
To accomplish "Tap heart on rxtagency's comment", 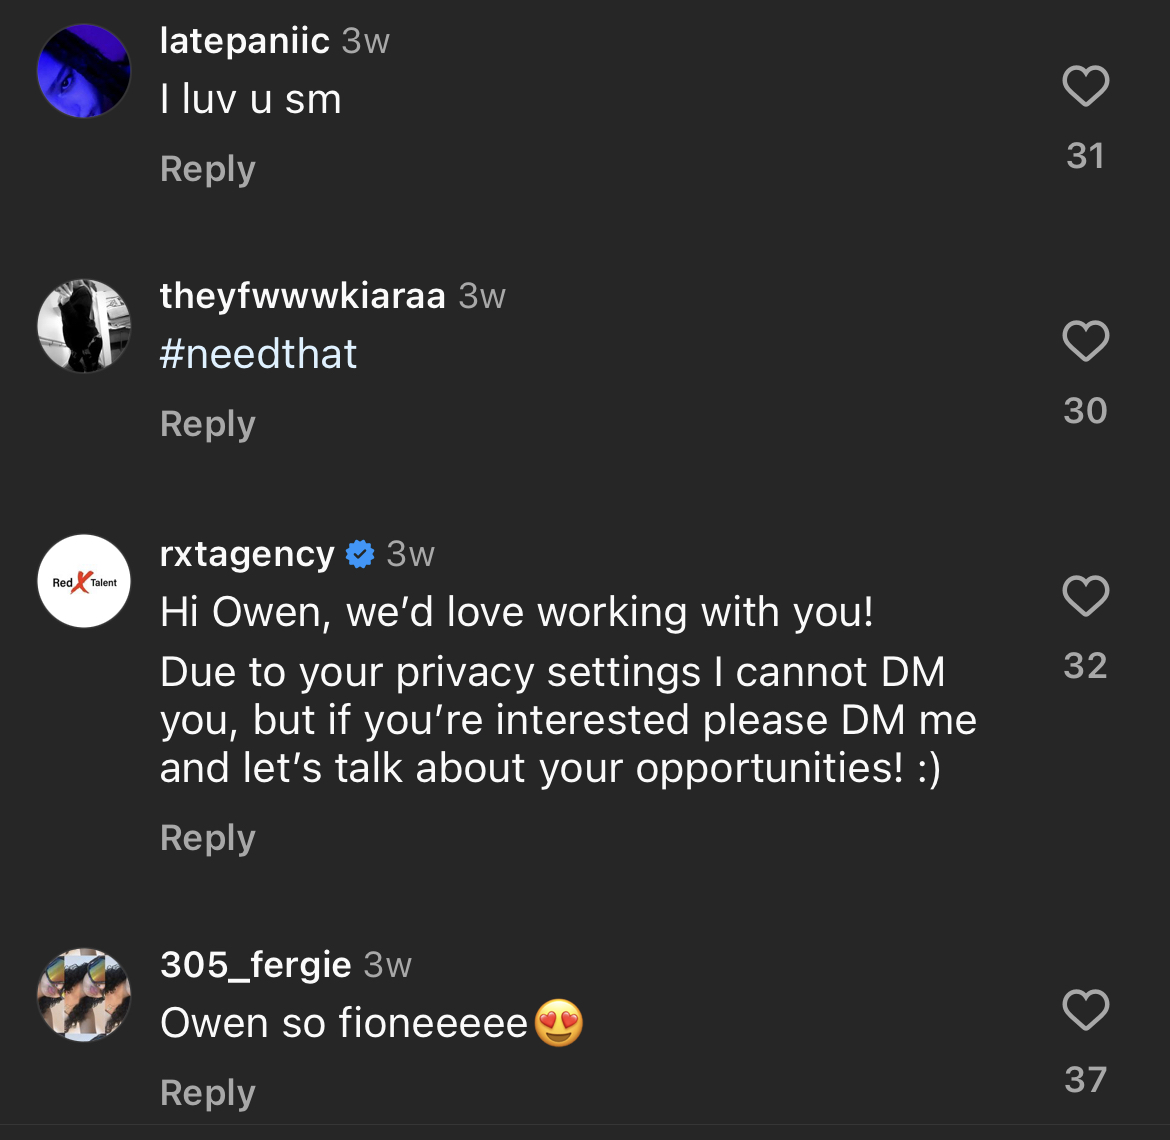I will point(1085,596).
